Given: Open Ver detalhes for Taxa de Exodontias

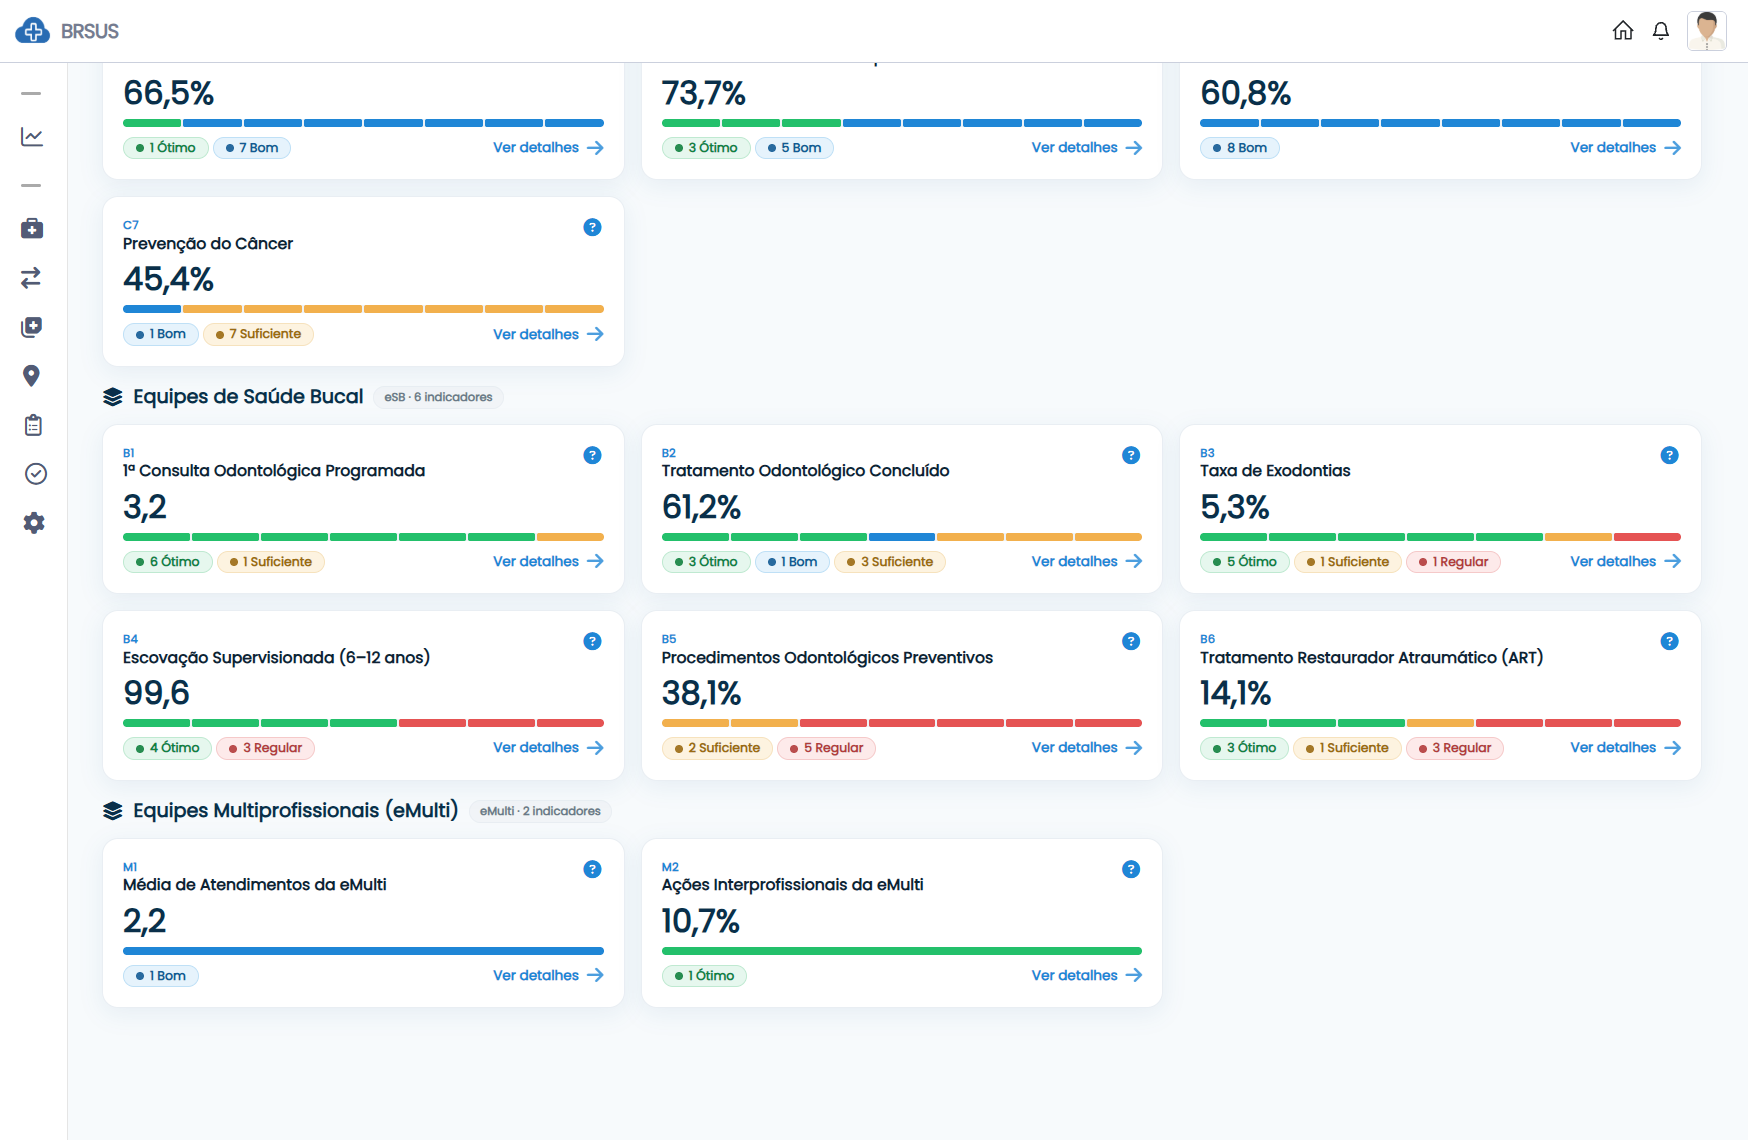Looking at the screenshot, I should 1625,561.
